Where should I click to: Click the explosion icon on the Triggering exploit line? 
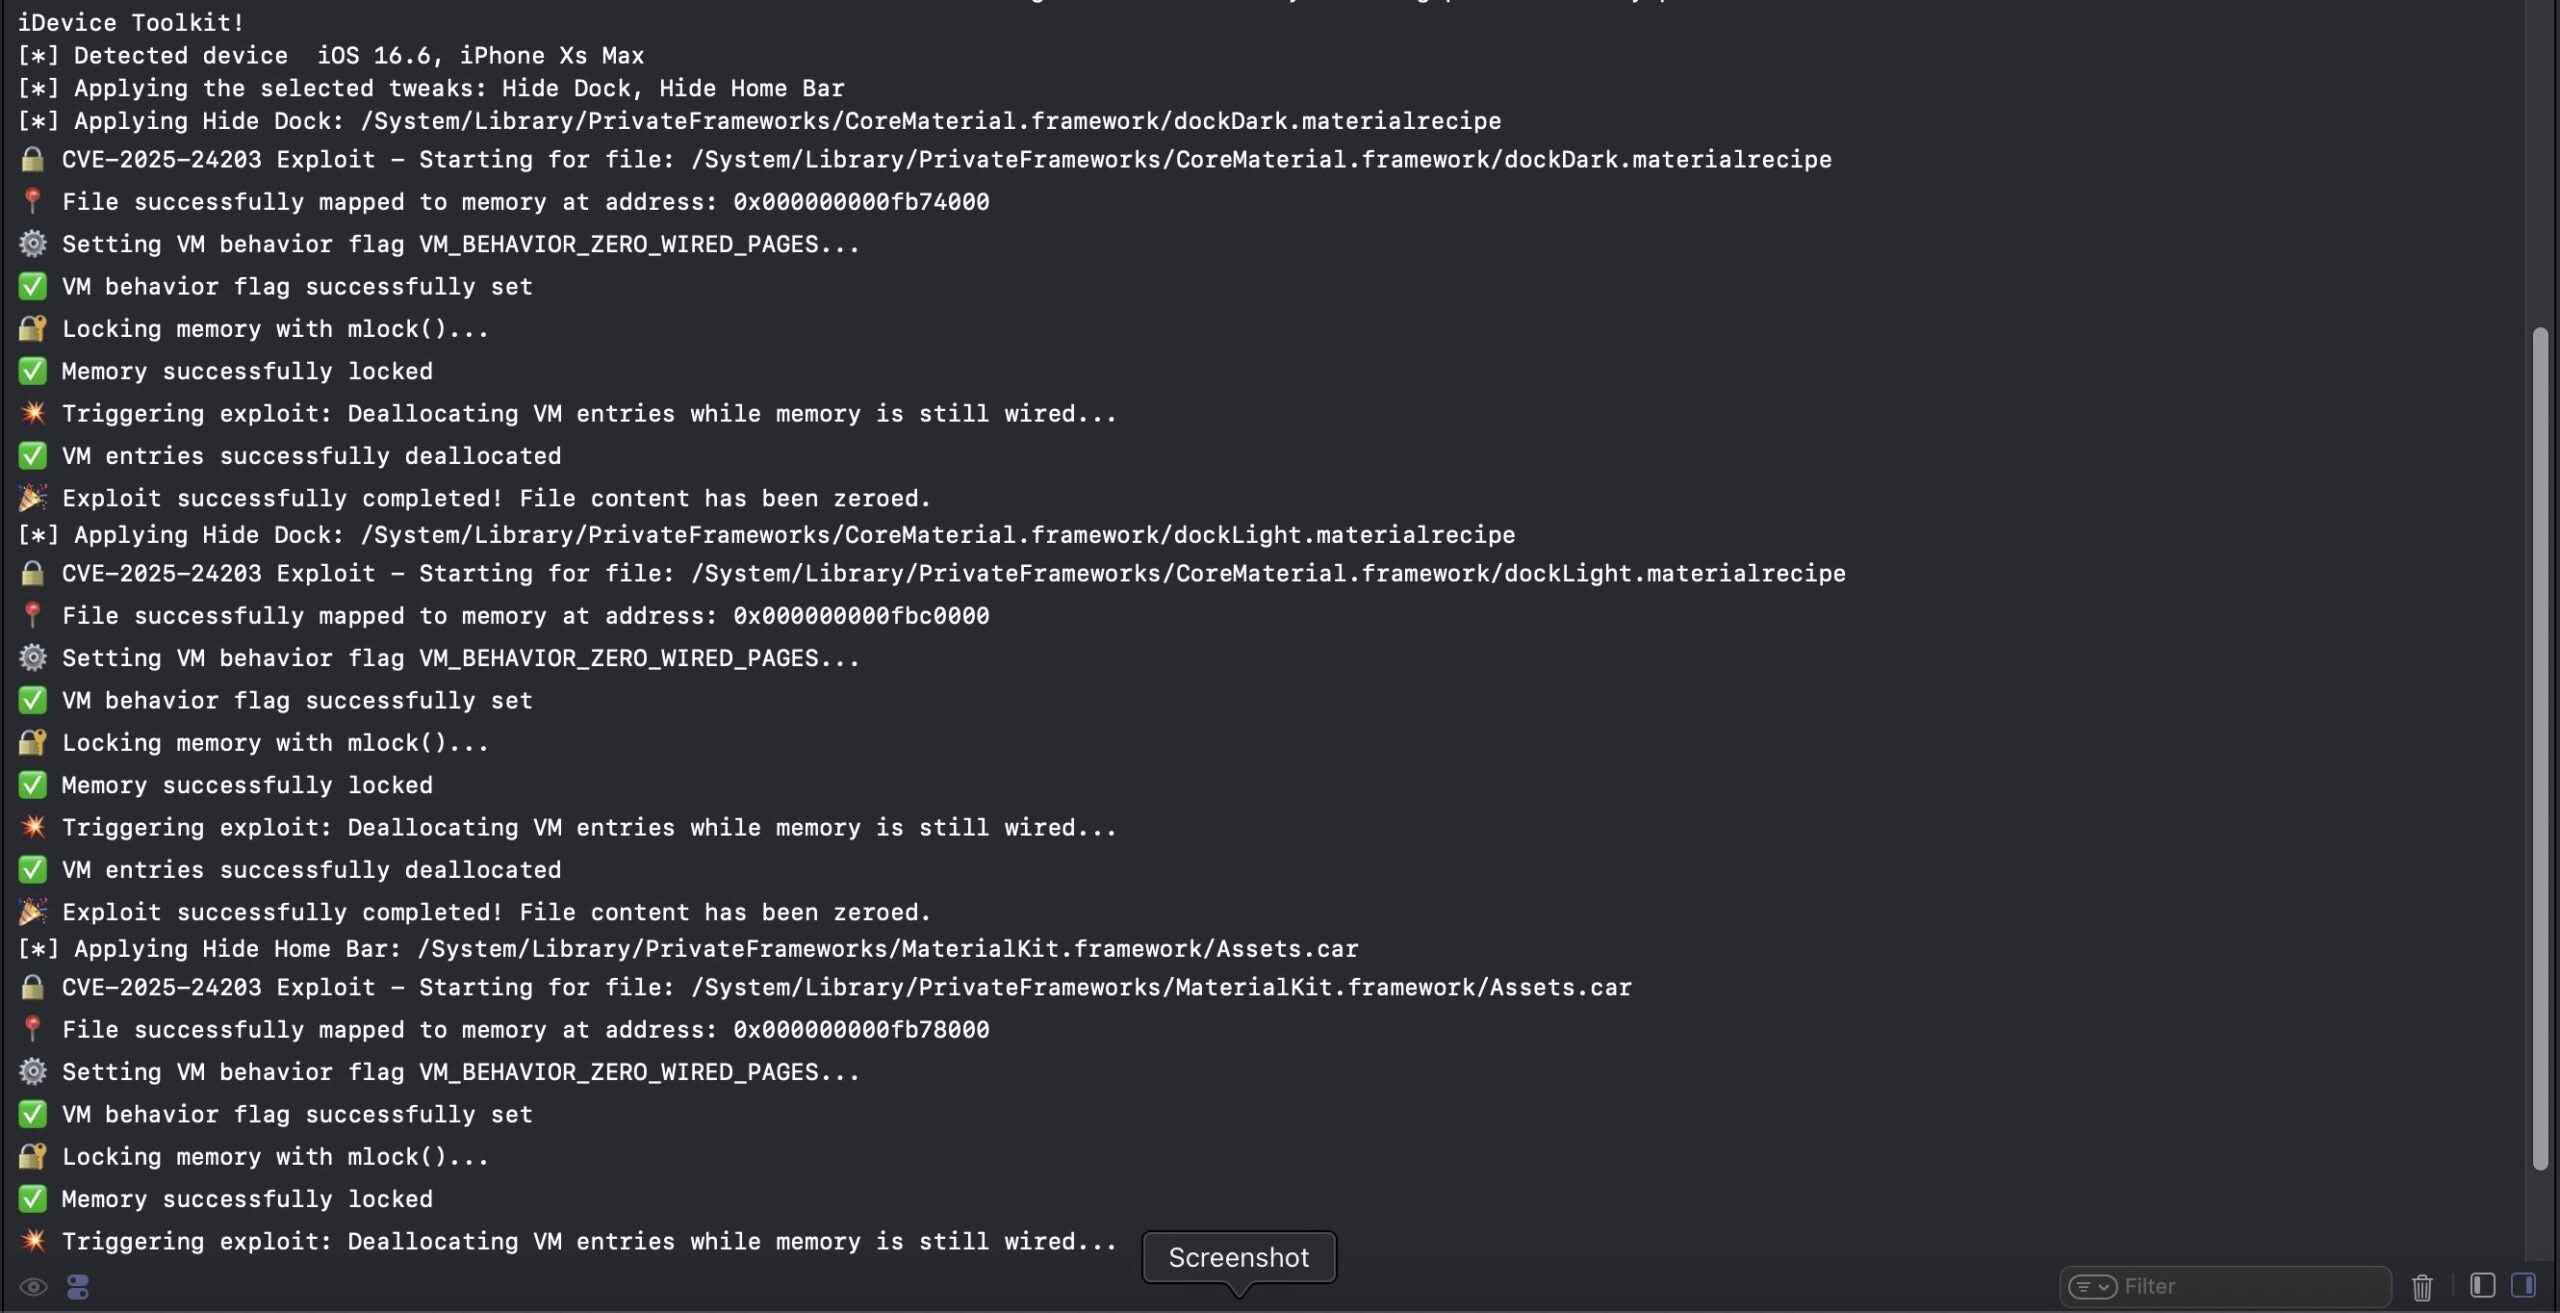[31, 413]
